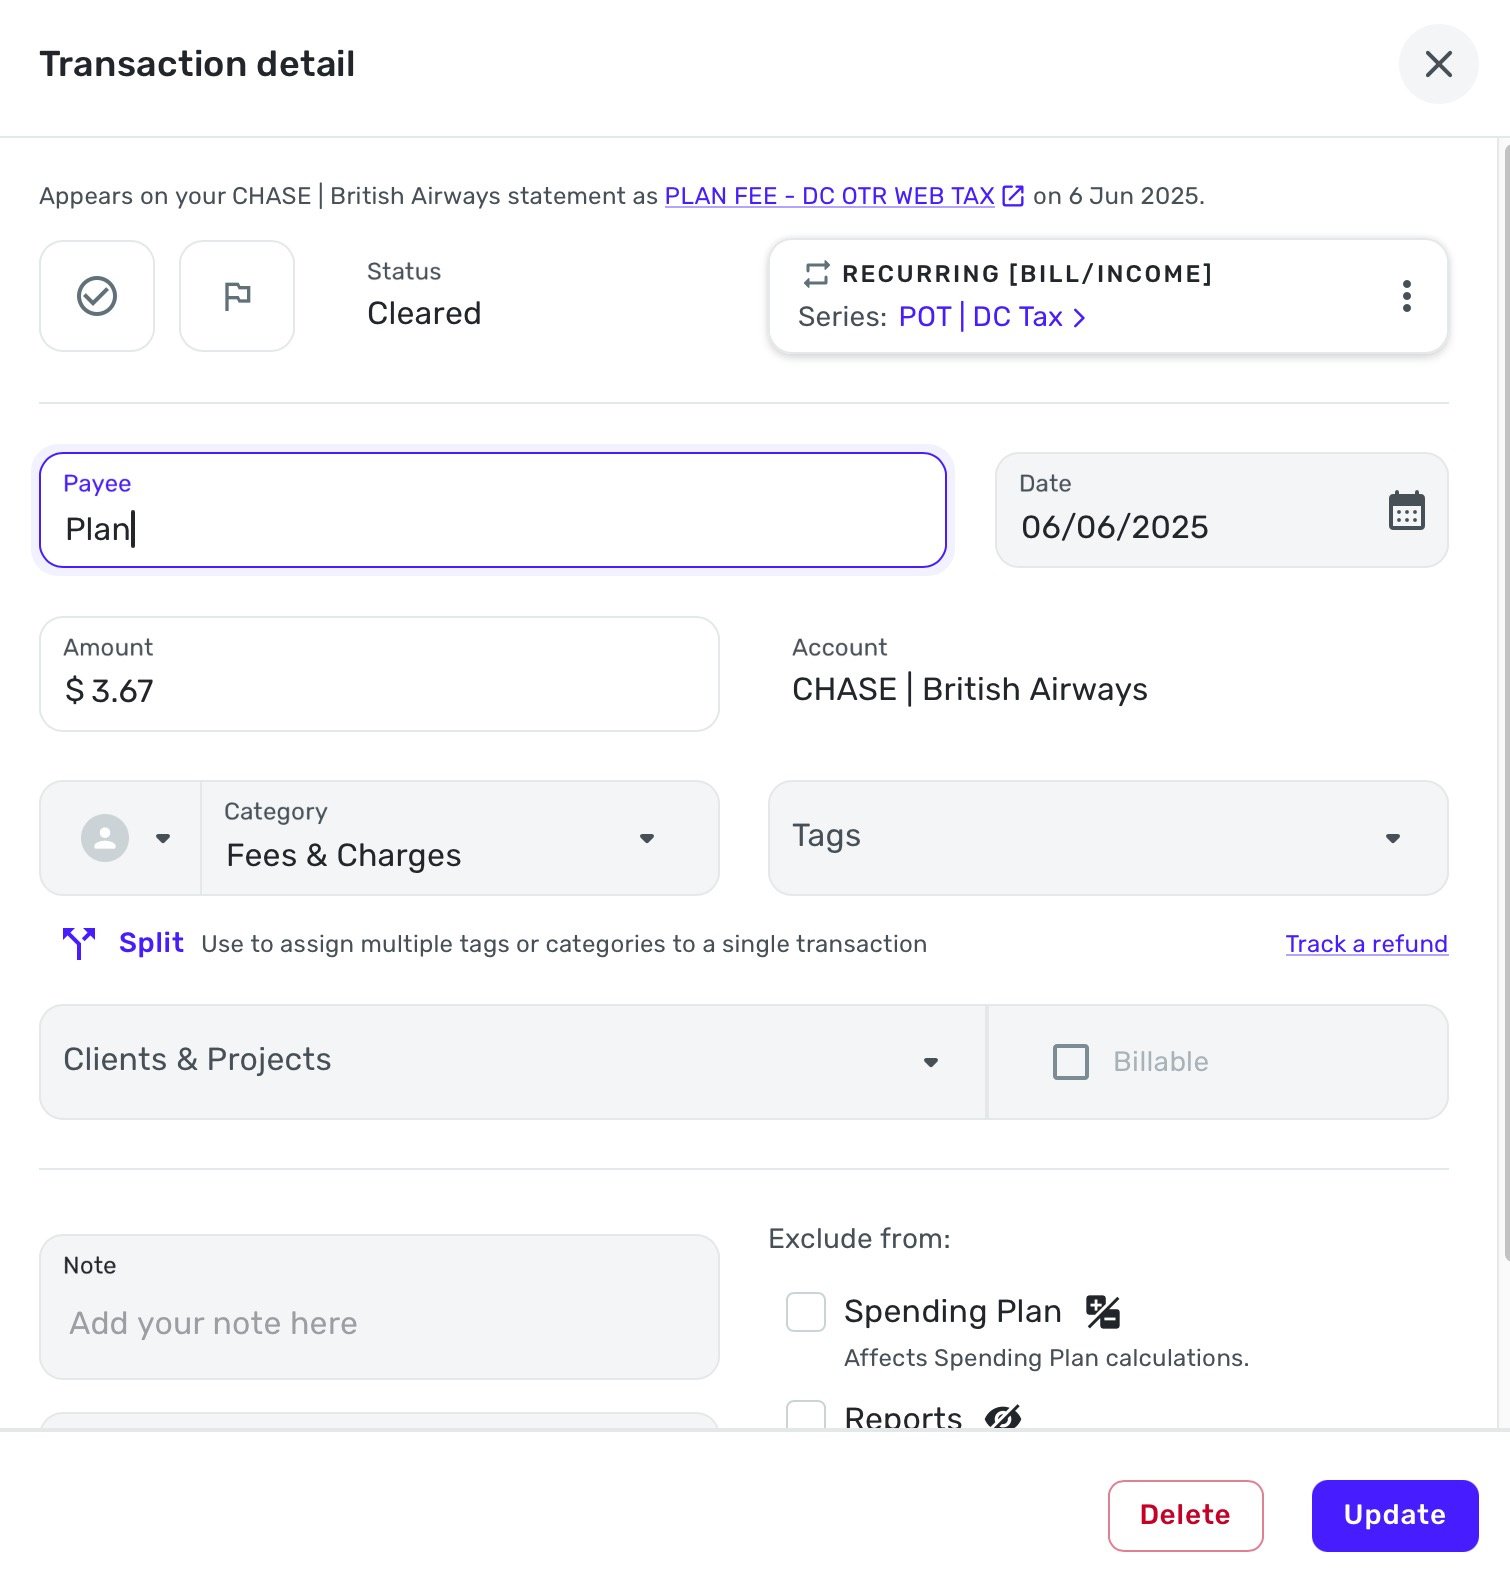The height and width of the screenshot is (1578, 1510).
Task: Flag this transaction with the flag icon
Action: click(237, 296)
